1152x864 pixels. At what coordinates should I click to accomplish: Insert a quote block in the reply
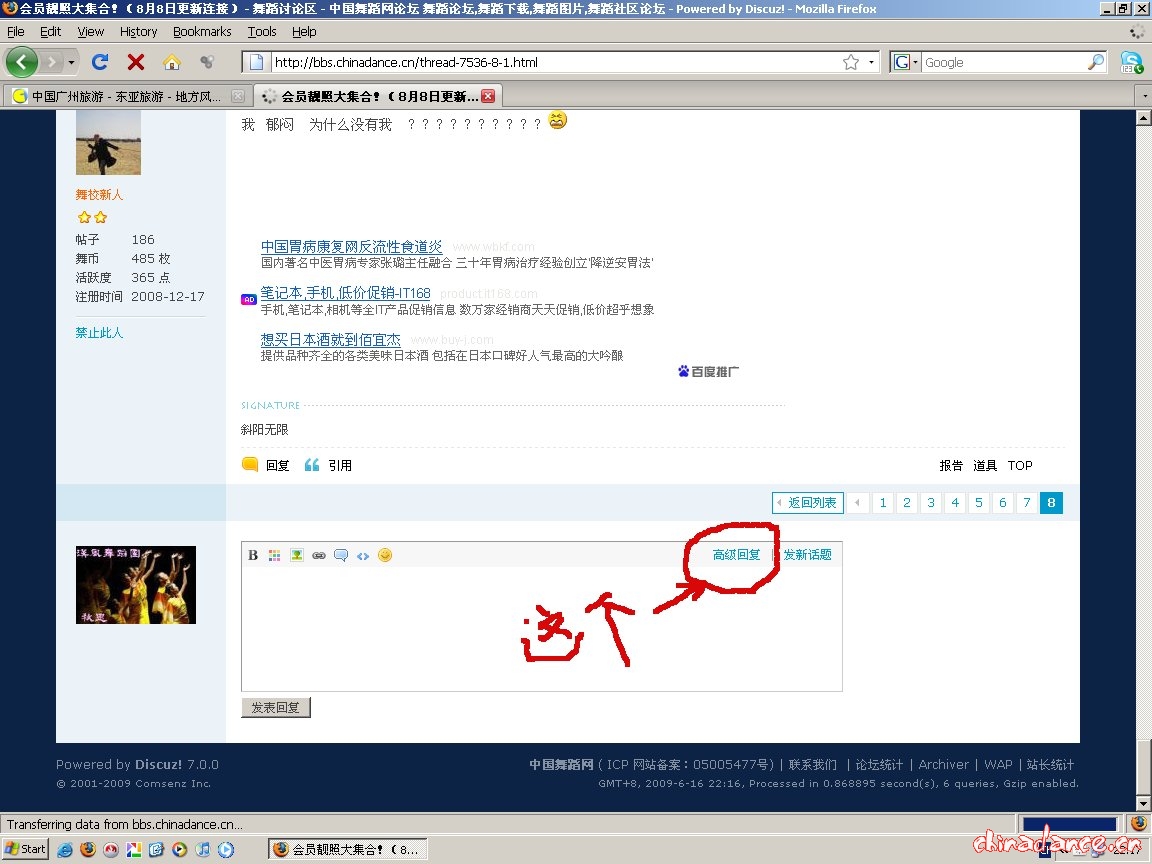coord(341,555)
